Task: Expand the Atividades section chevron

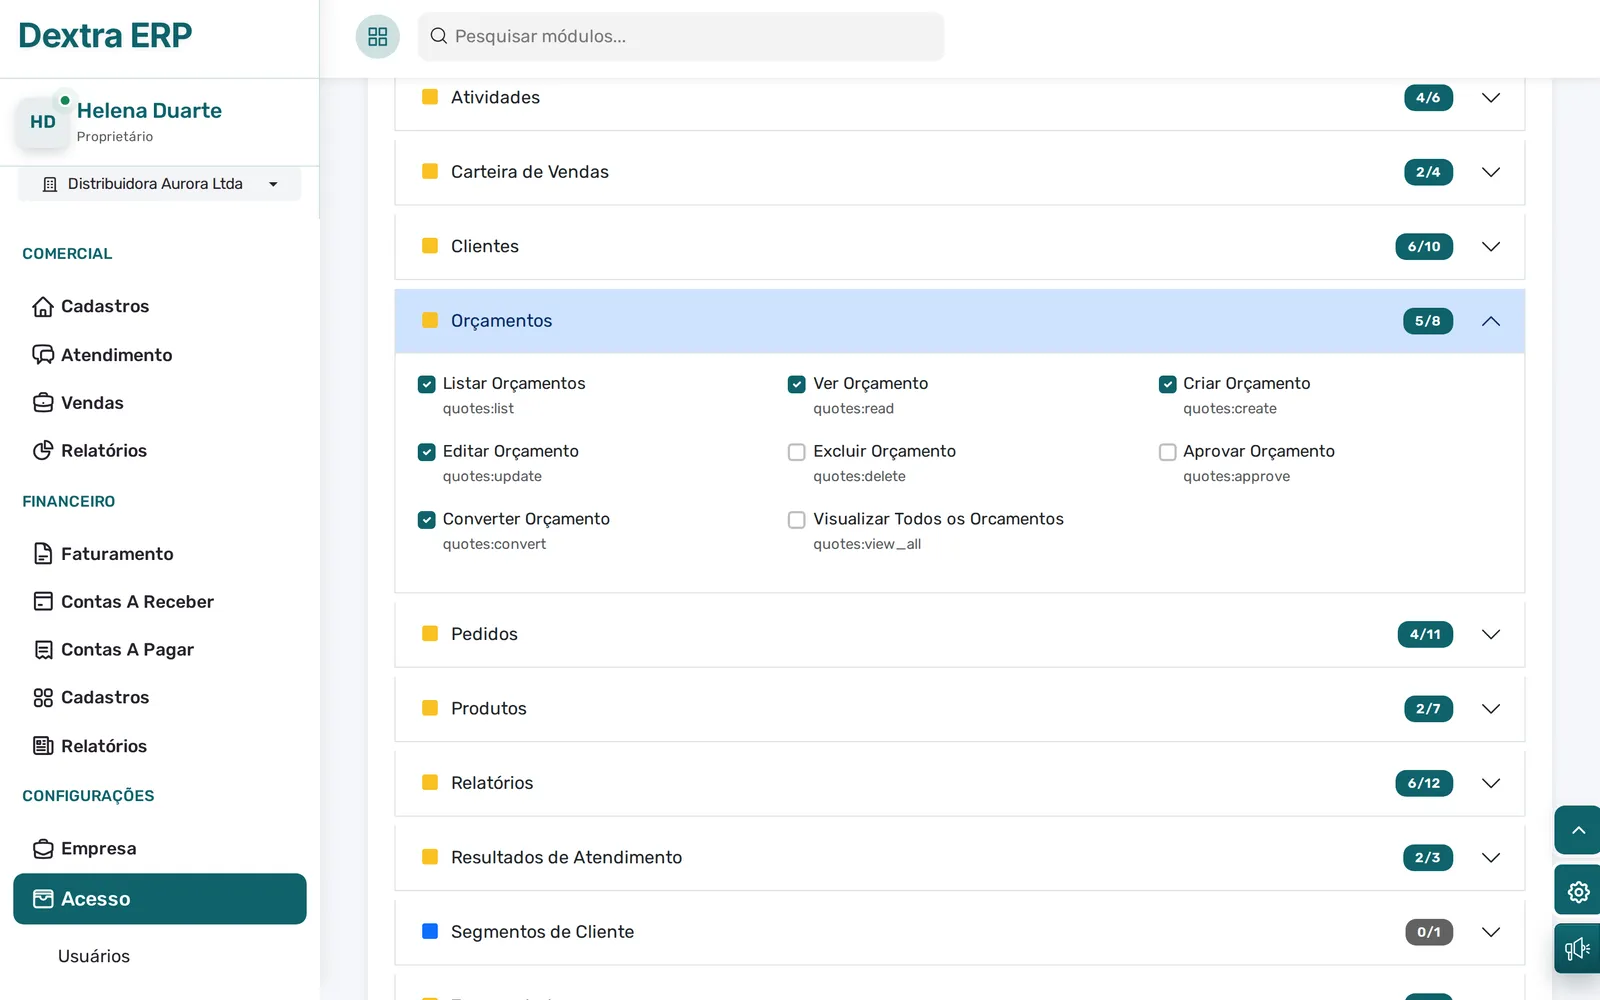Action: pyautogui.click(x=1491, y=98)
